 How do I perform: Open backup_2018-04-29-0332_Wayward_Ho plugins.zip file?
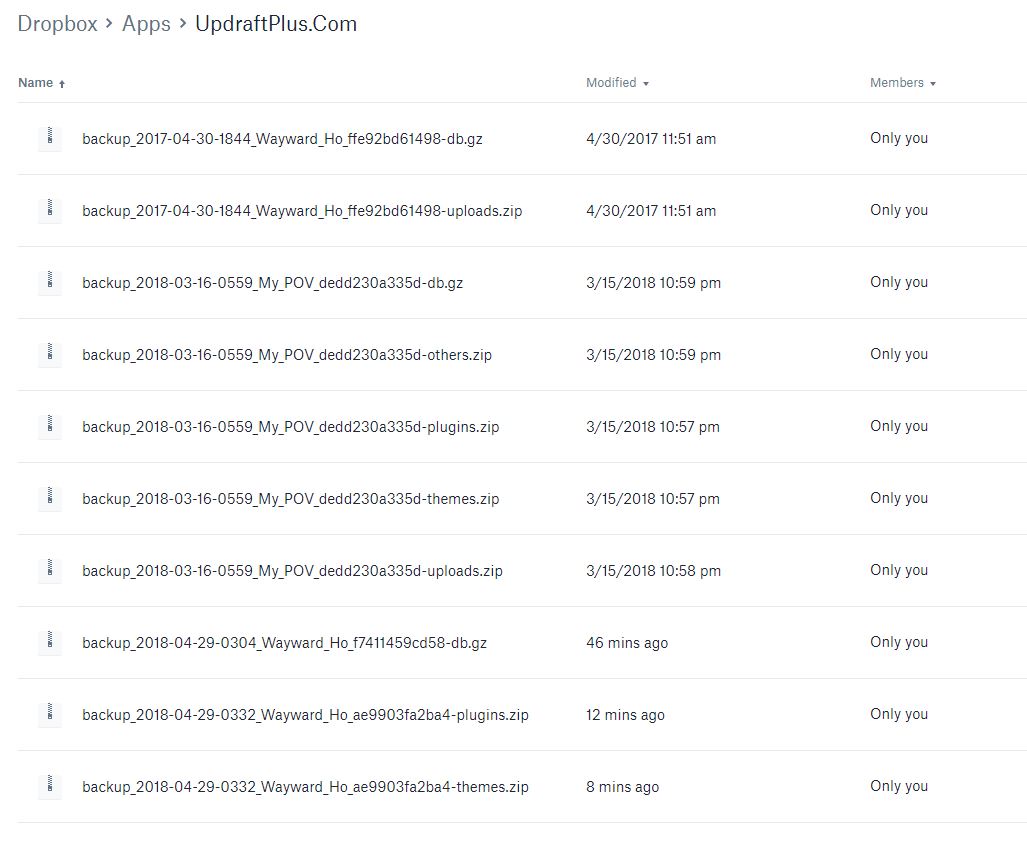305,715
